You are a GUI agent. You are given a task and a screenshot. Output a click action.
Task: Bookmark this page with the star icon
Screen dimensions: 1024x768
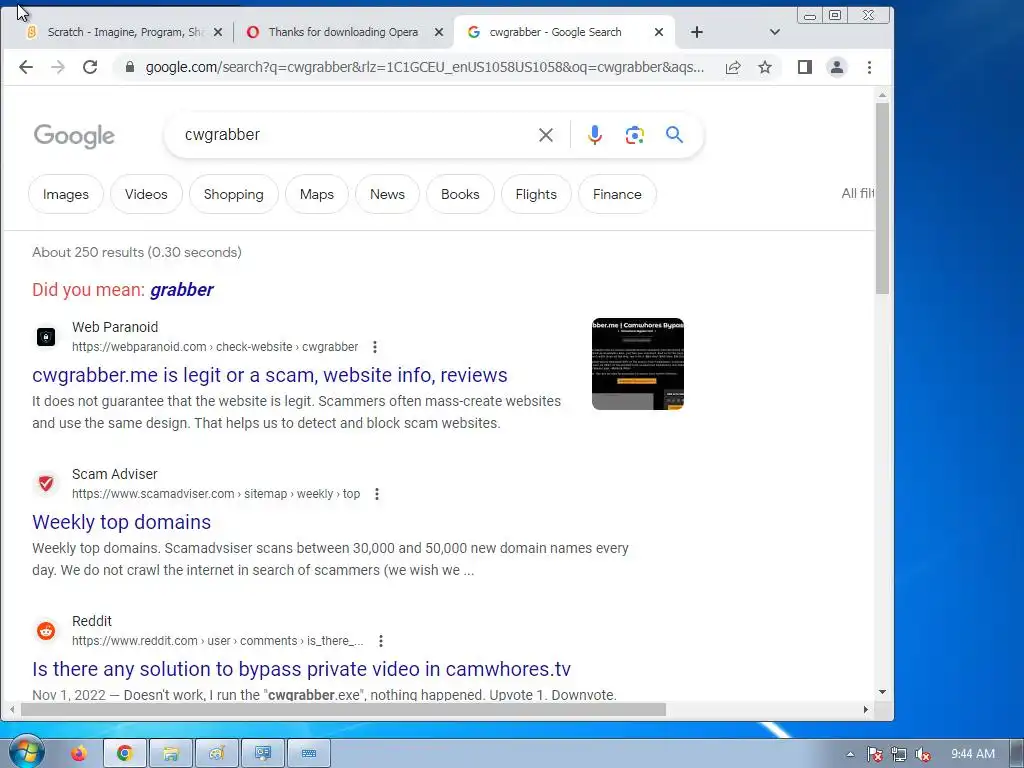pos(765,67)
